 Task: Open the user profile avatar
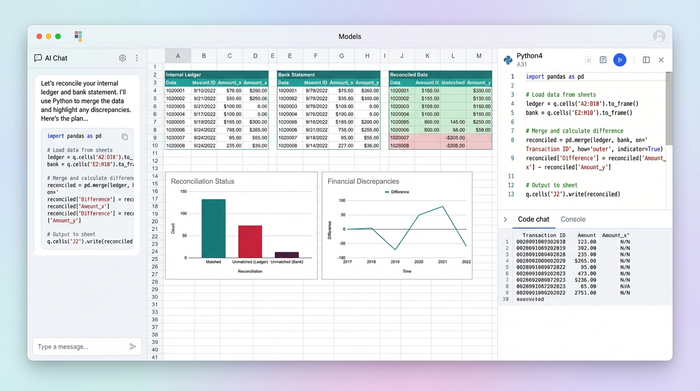point(659,36)
